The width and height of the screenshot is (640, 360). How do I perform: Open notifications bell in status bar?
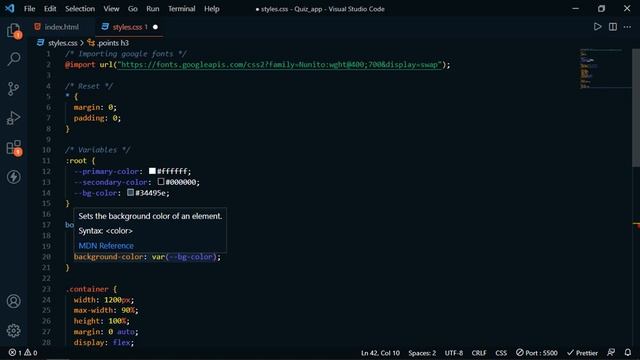[628, 352]
